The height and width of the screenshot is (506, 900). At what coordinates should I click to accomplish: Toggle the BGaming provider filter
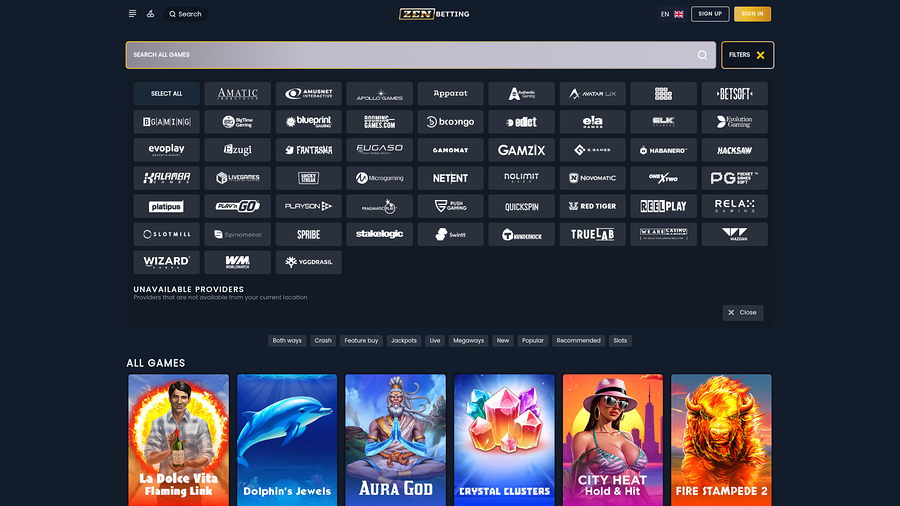coord(166,122)
